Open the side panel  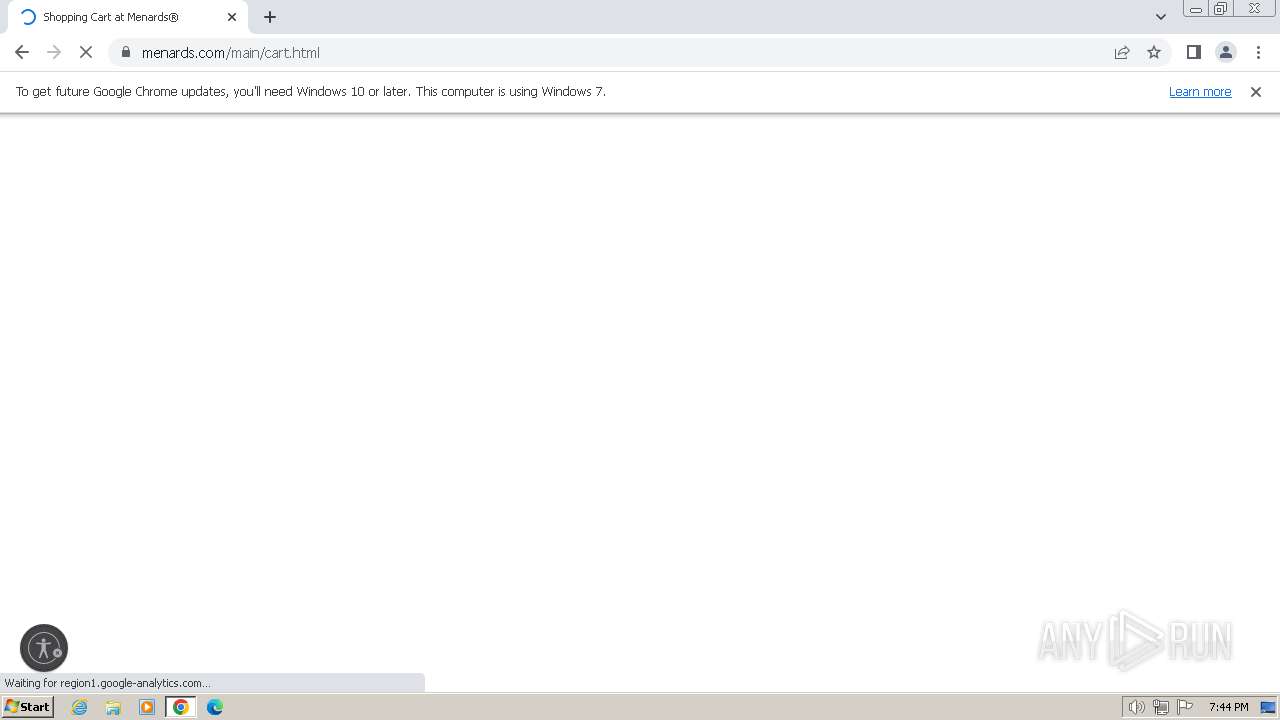coord(1193,52)
